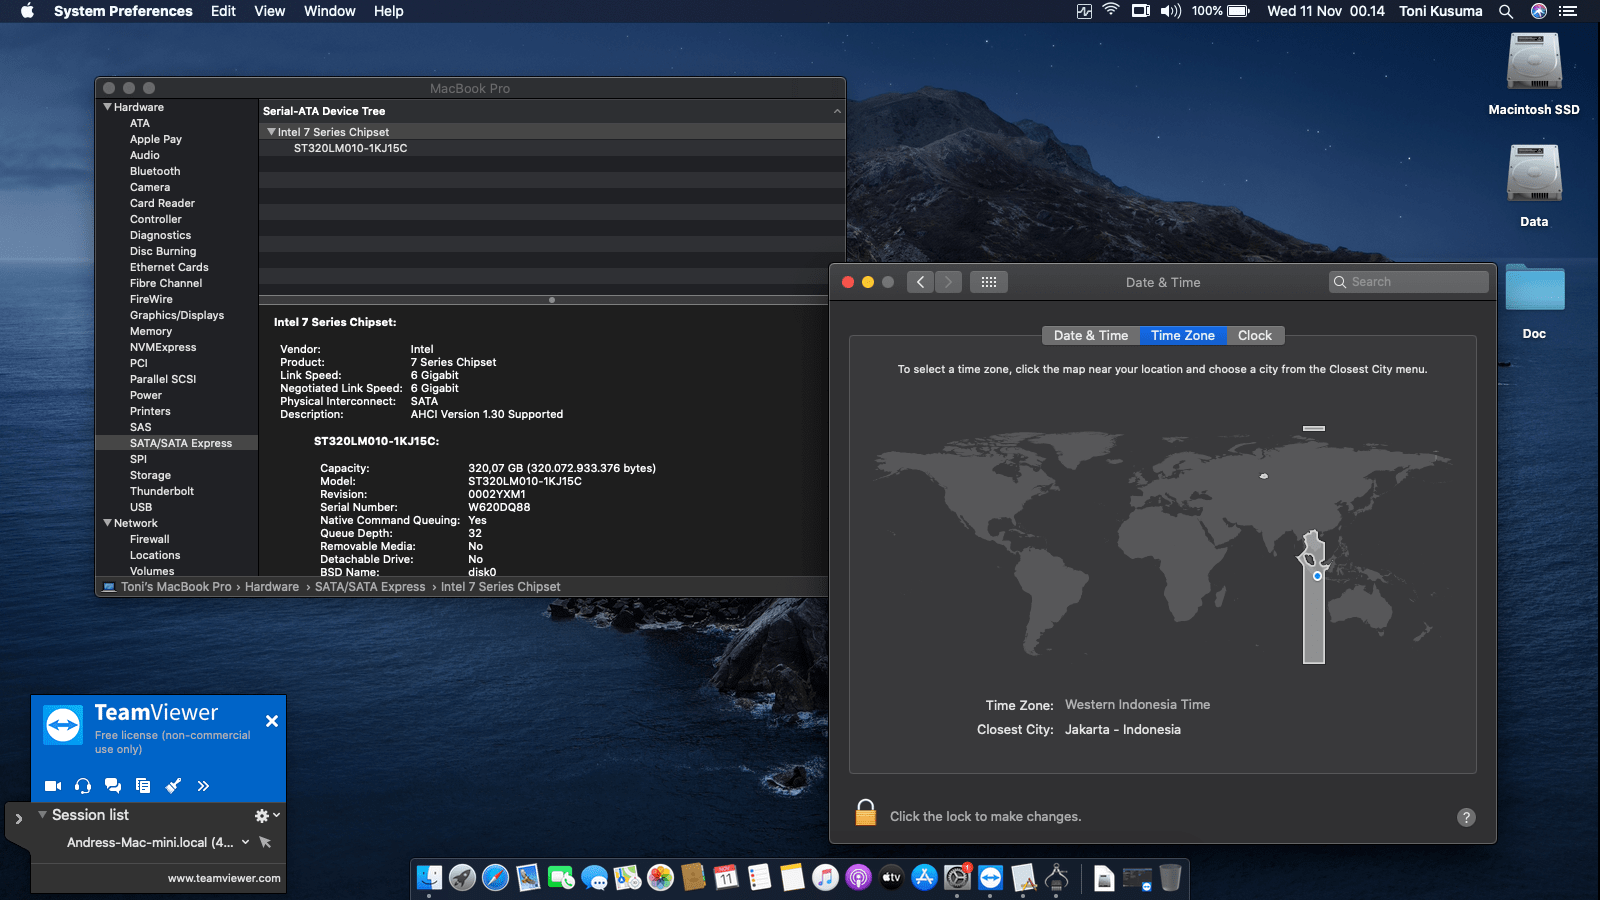The height and width of the screenshot is (900, 1600).
Task: Open the TeamViewer whiteboard brush icon
Action: tap(173, 786)
